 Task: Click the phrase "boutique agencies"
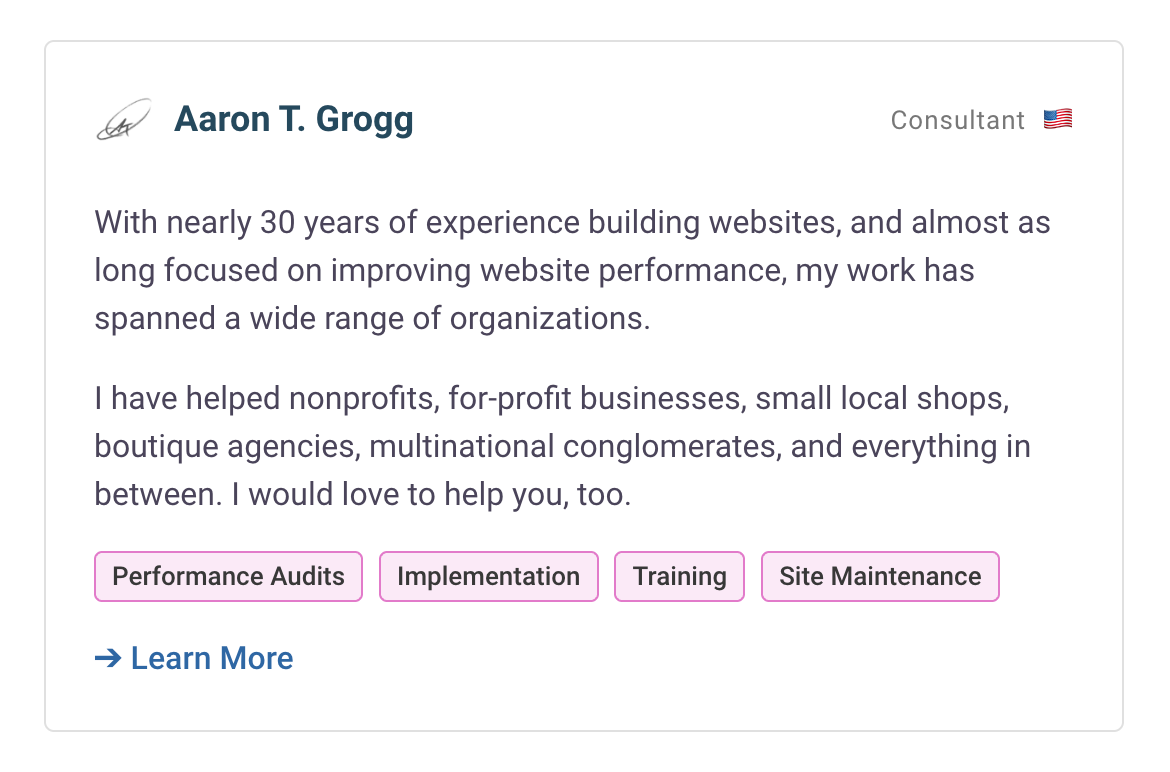click(x=226, y=446)
